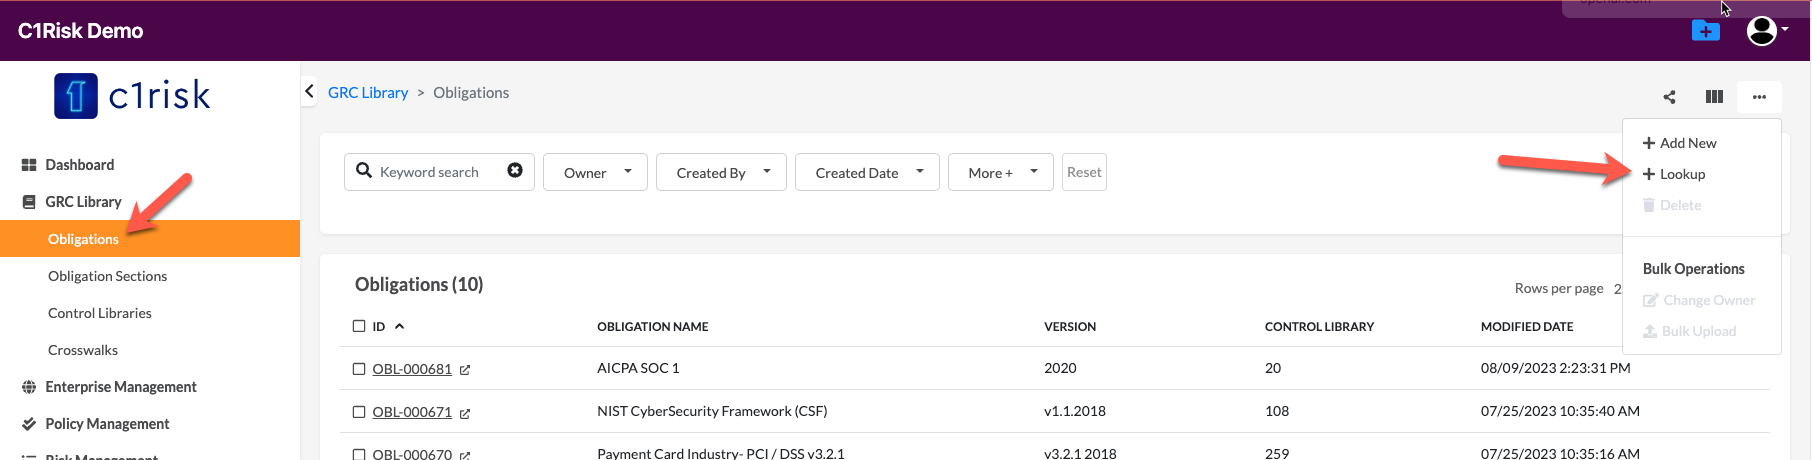Click the c1risk logo

coord(132,96)
